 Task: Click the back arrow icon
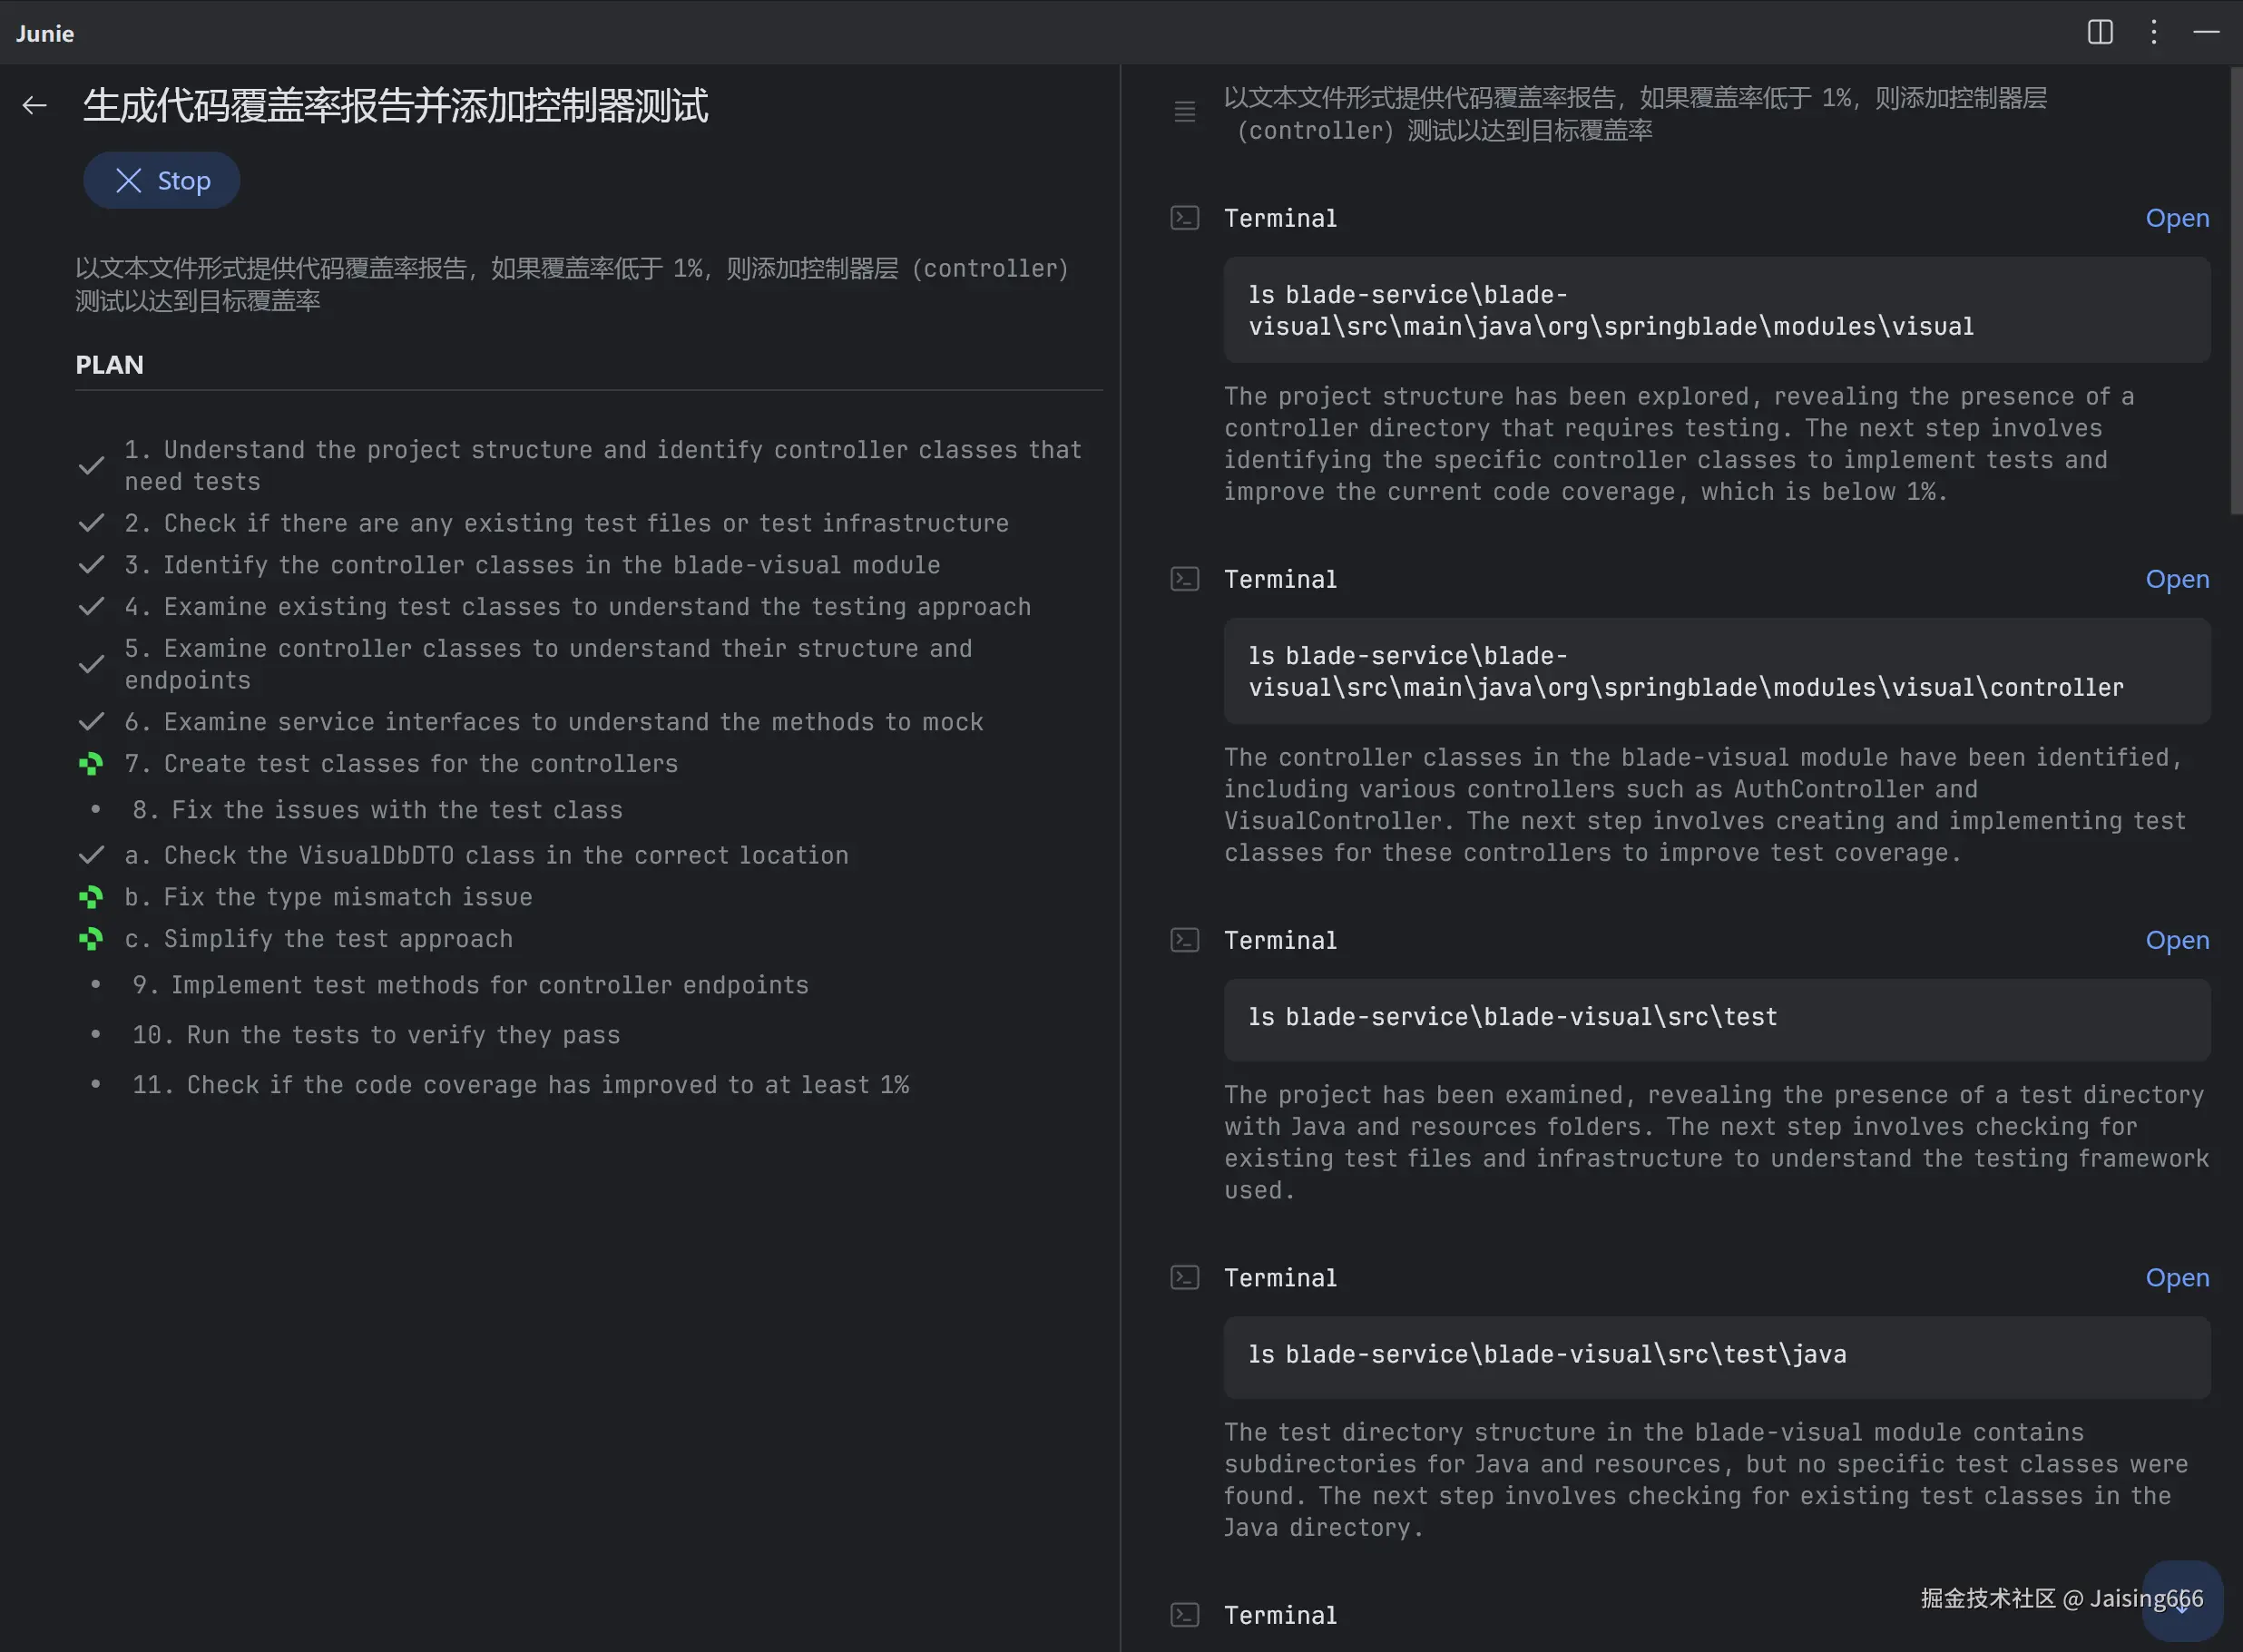(35, 105)
